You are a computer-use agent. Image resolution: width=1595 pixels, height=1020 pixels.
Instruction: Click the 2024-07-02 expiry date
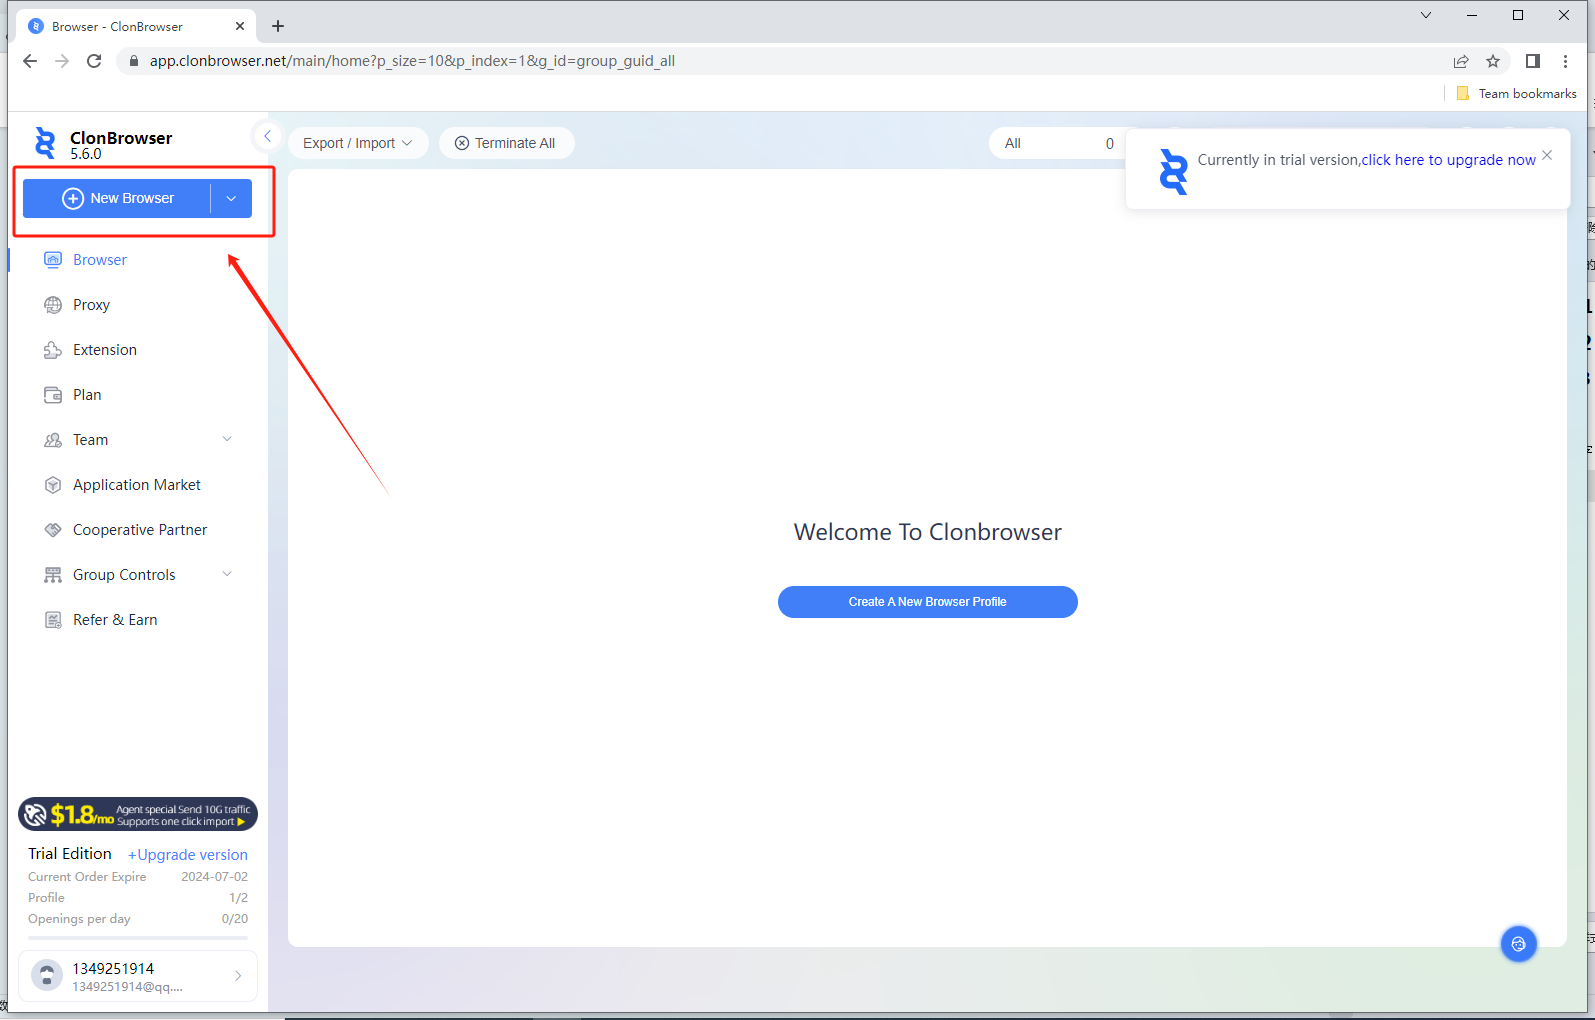[x=214, y=877]
